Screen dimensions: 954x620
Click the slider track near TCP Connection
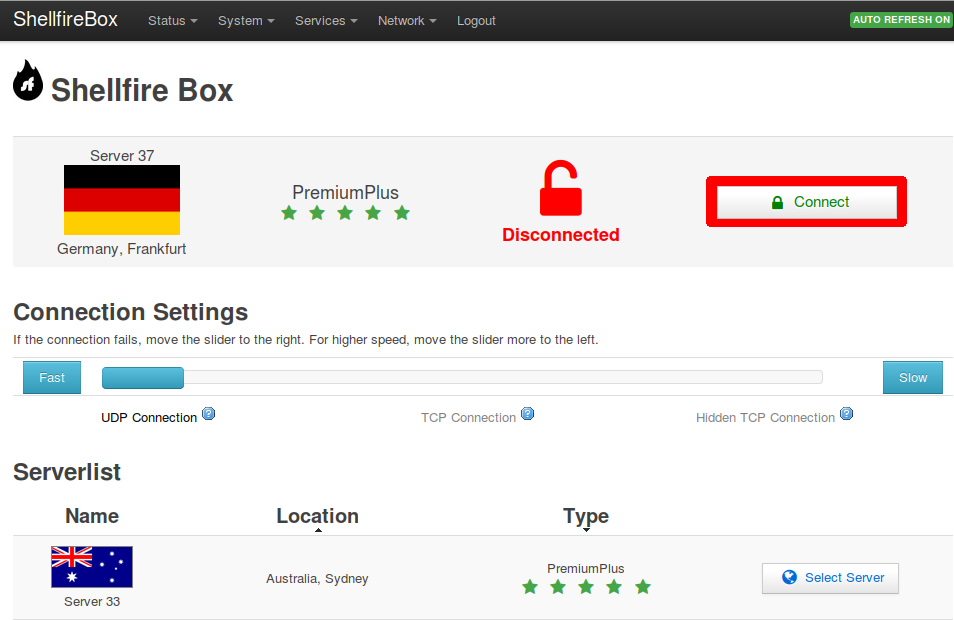tap(462, 378)
